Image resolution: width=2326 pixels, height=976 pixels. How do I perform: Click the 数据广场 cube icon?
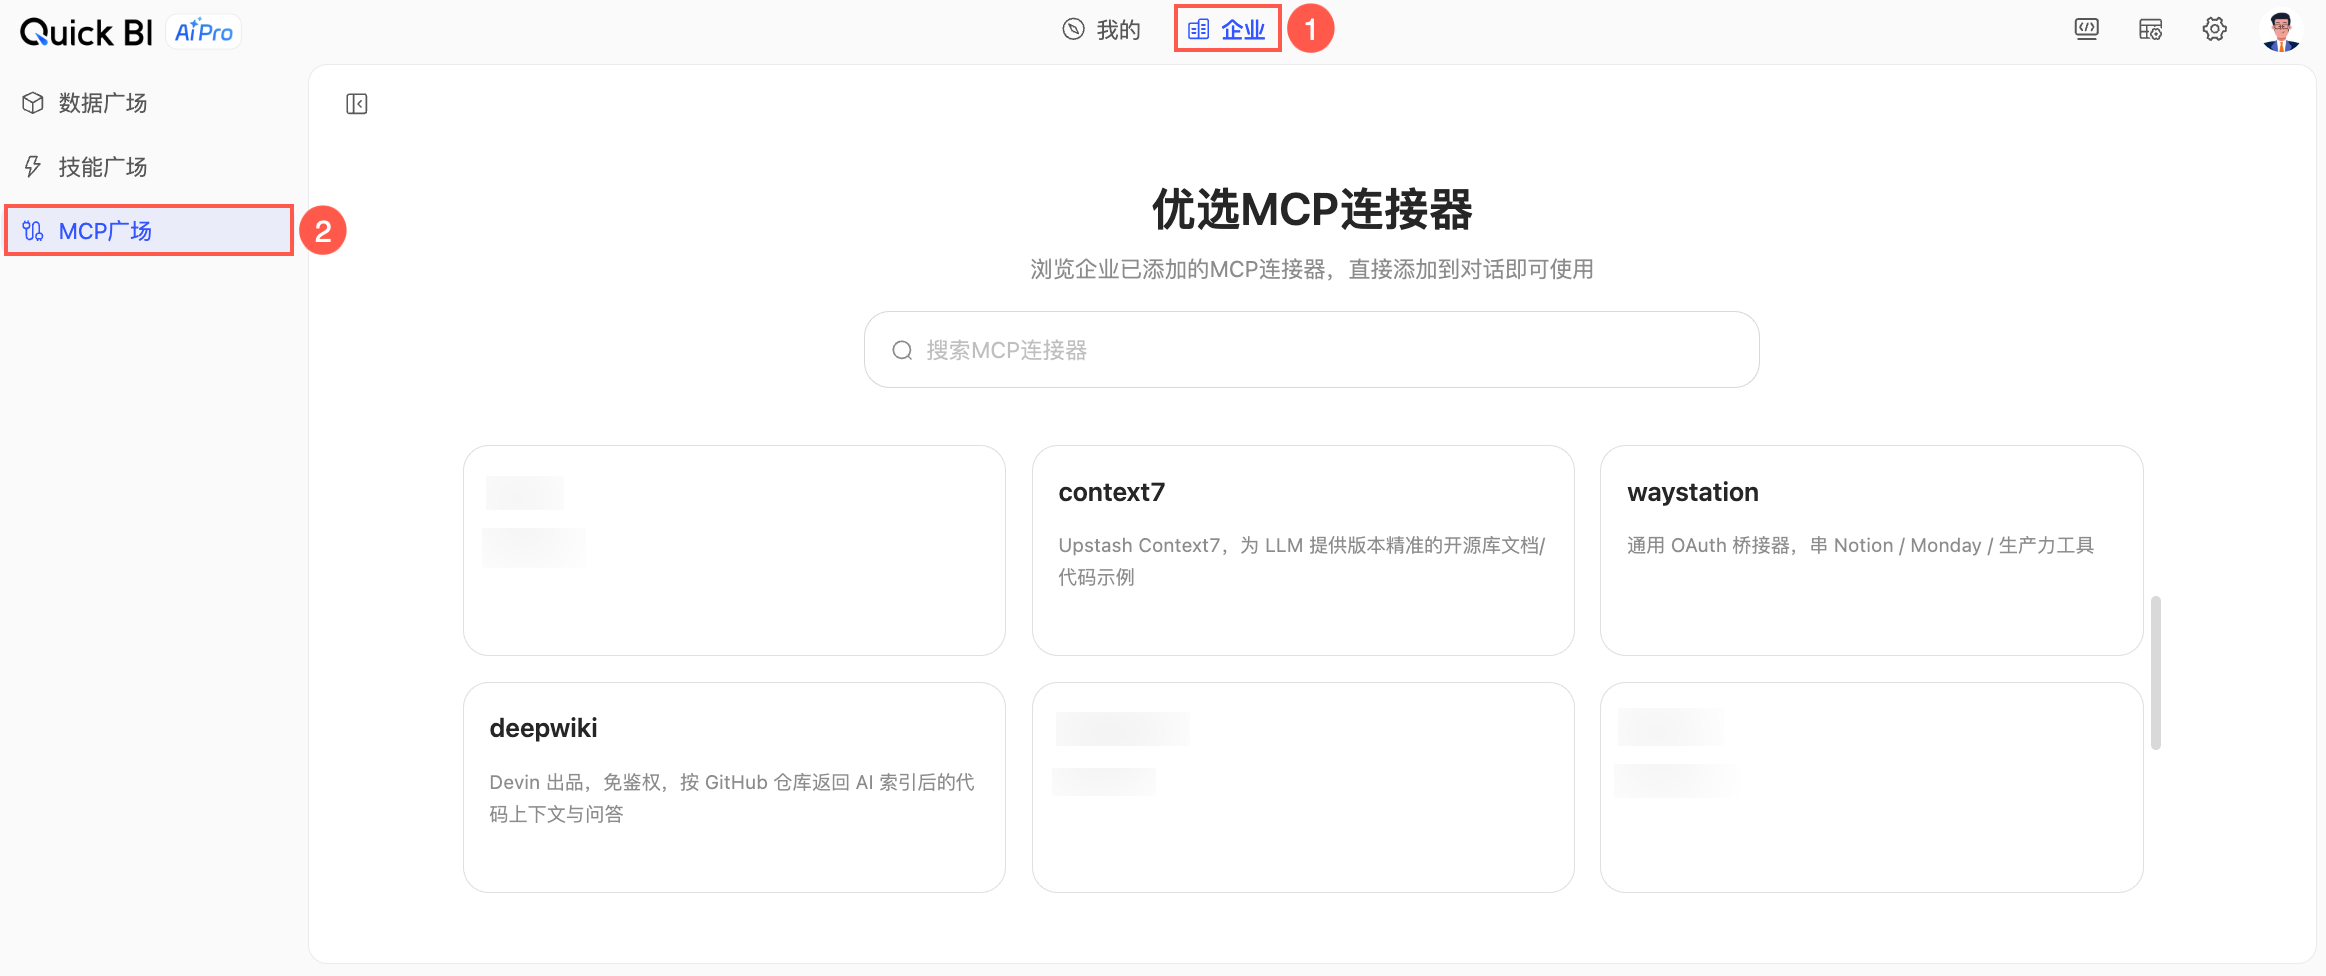pyautogui.click(x=33, y=103)
